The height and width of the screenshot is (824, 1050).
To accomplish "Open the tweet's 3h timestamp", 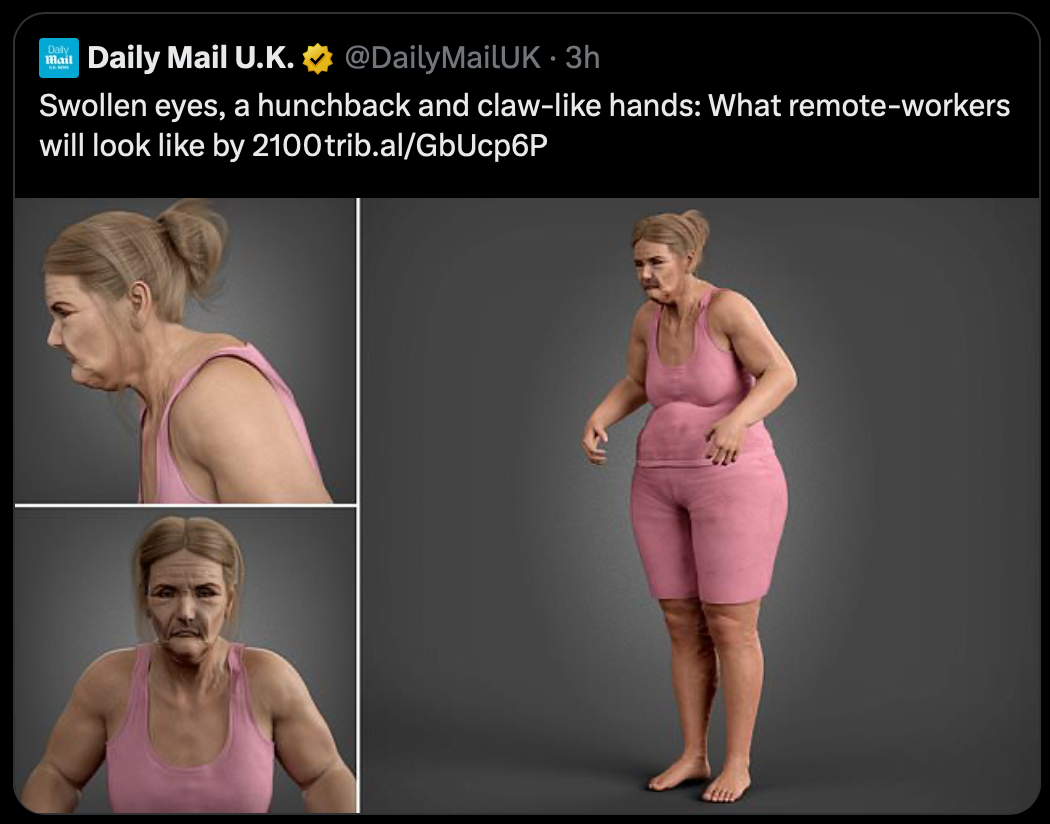I will 582,58.
